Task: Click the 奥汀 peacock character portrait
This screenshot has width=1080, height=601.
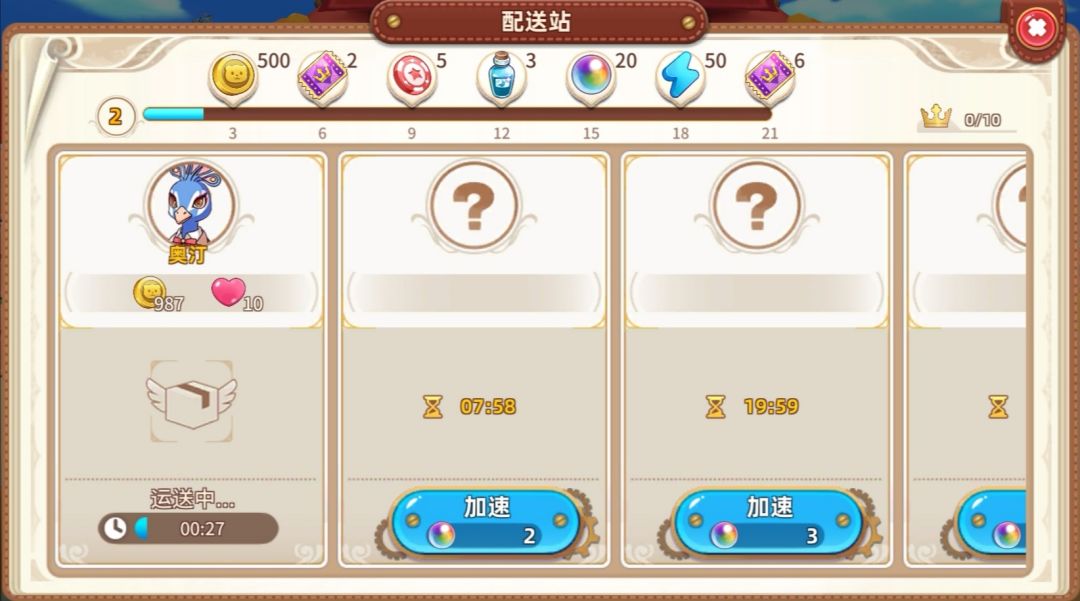Action: pos(191,204)
